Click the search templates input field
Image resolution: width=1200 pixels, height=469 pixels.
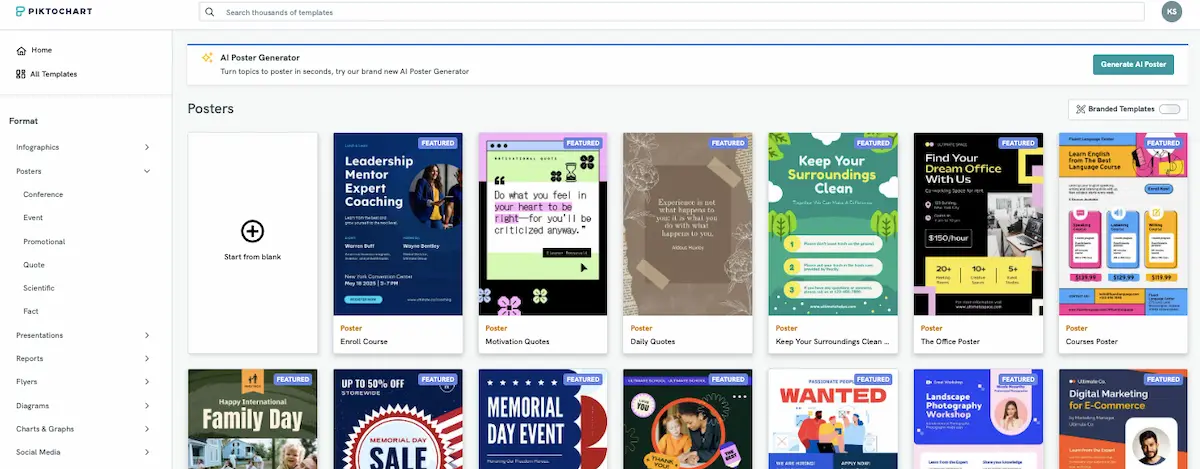tap(680, 12)
